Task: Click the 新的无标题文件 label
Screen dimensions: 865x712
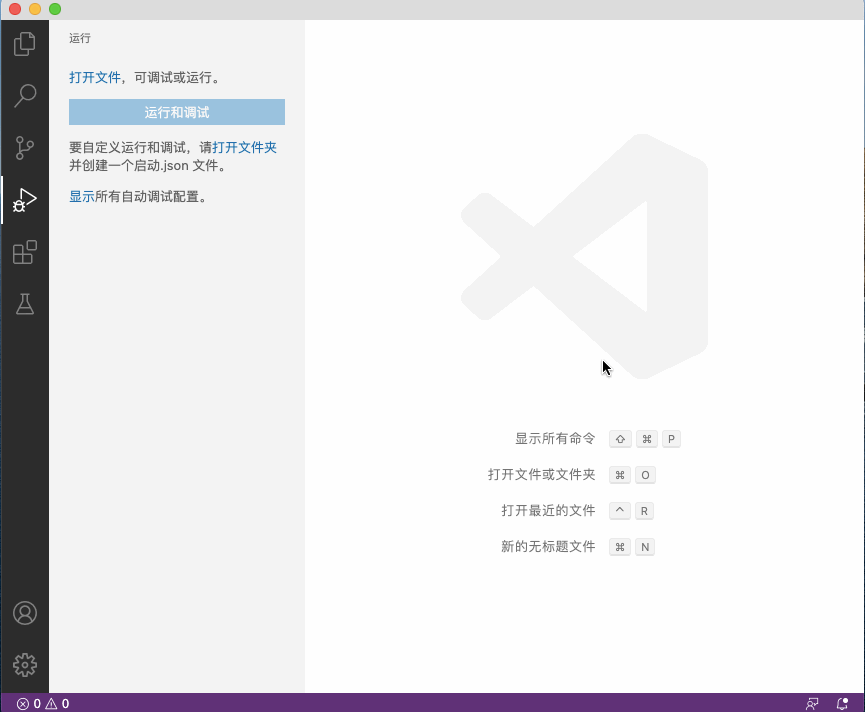Action: [x=548, y=547]
